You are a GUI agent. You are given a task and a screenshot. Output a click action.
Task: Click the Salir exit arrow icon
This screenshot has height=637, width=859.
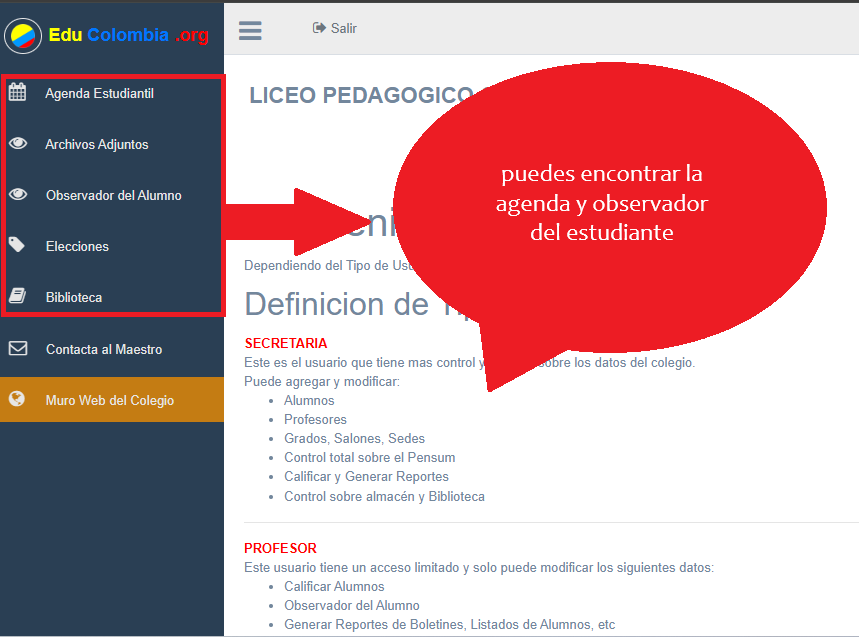pos(319,28)
